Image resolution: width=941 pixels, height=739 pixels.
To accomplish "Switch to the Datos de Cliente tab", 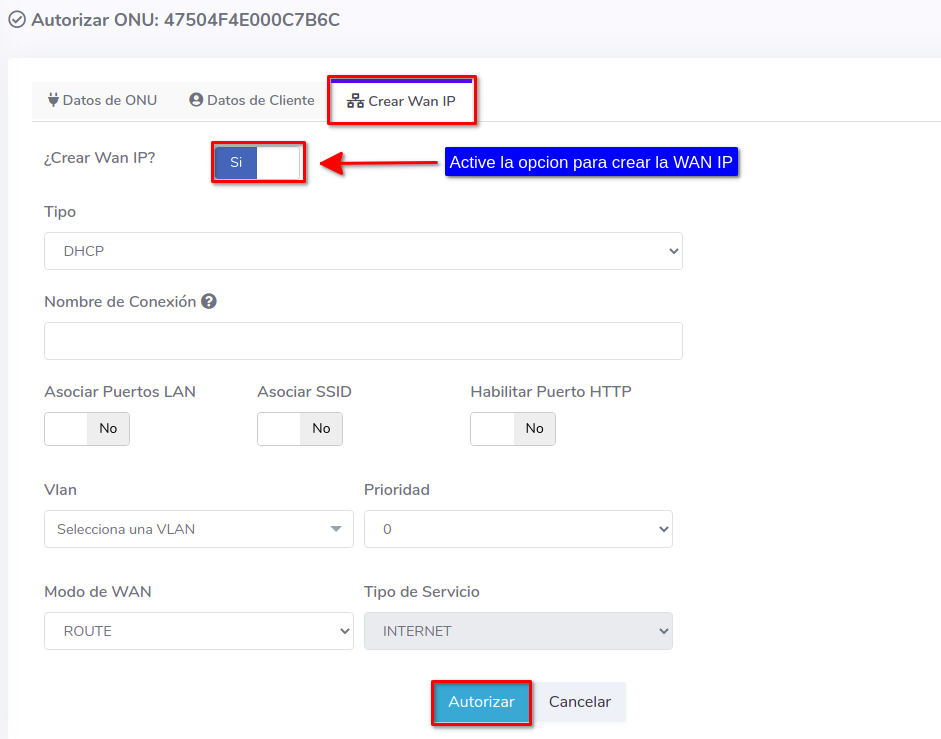I will (251, 100).
